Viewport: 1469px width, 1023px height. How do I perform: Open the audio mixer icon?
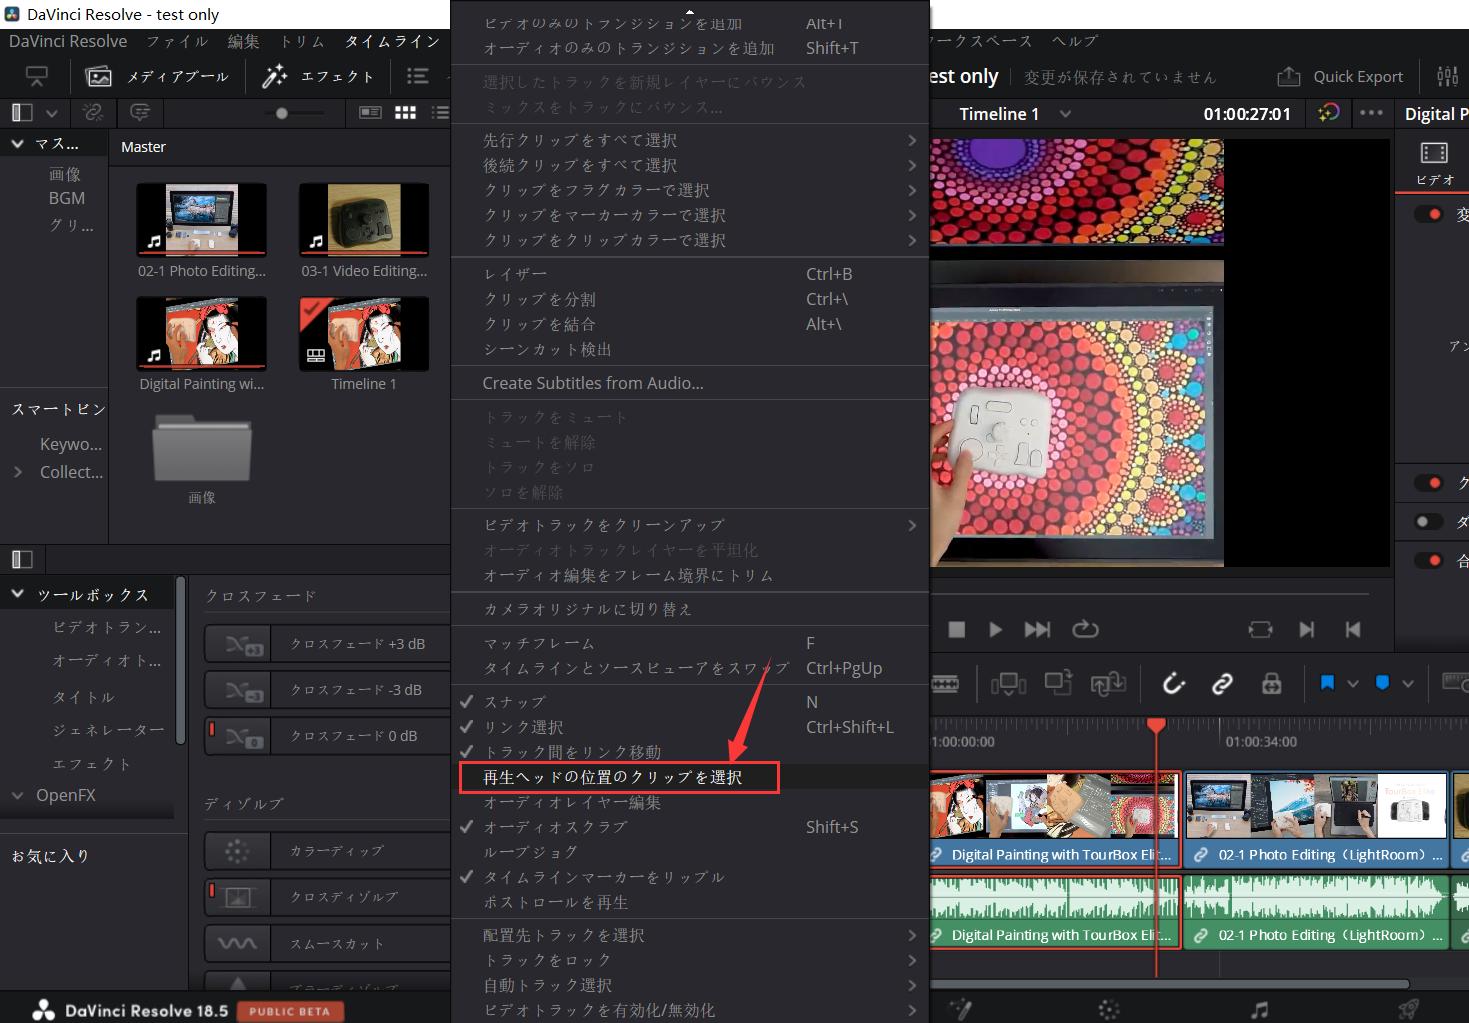coord(1447,76)
